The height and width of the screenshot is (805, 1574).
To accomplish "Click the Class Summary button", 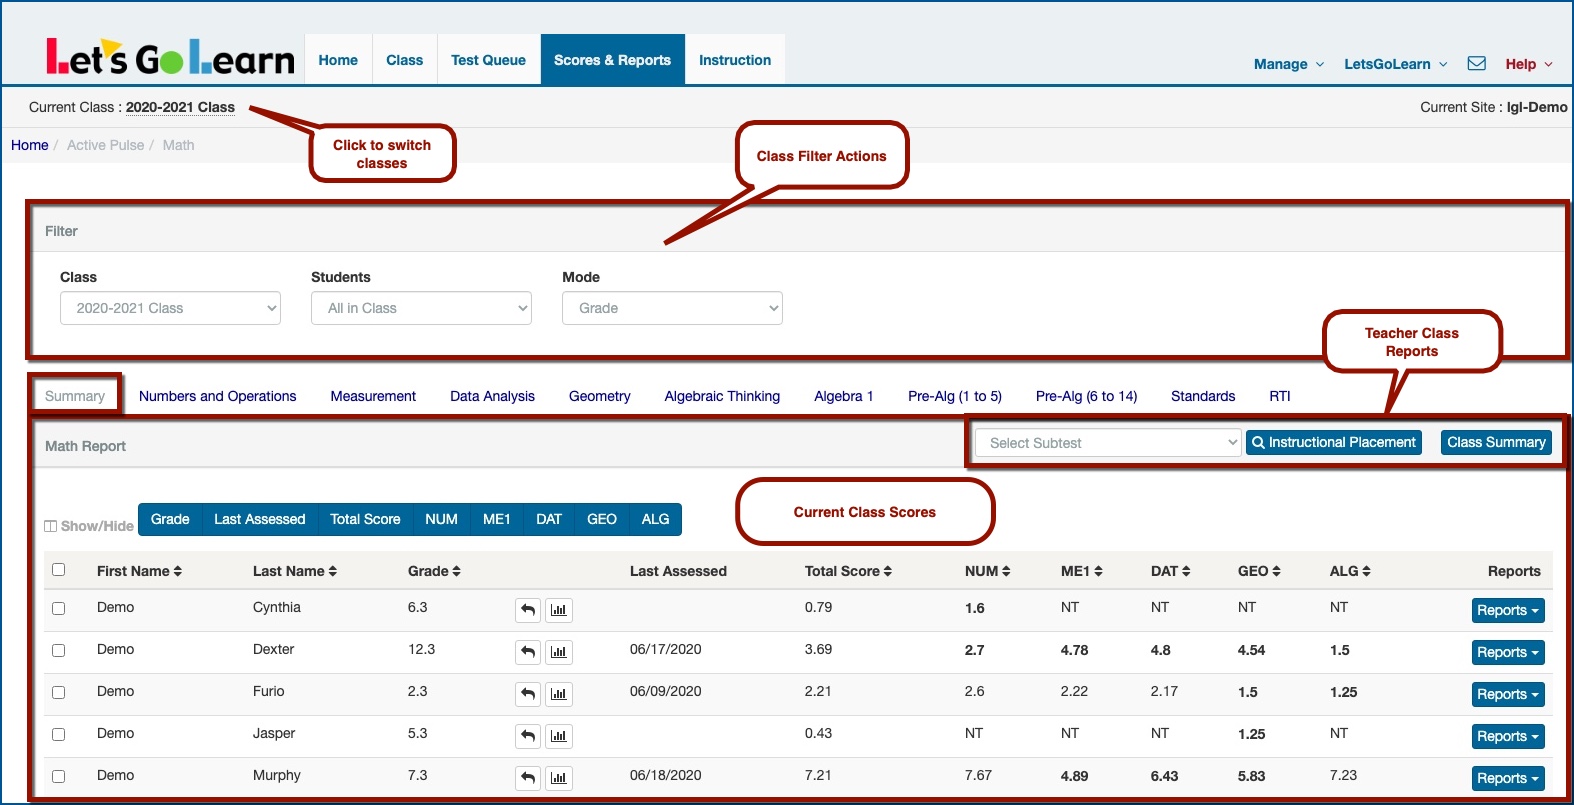I will click(x=1496, y=442).
